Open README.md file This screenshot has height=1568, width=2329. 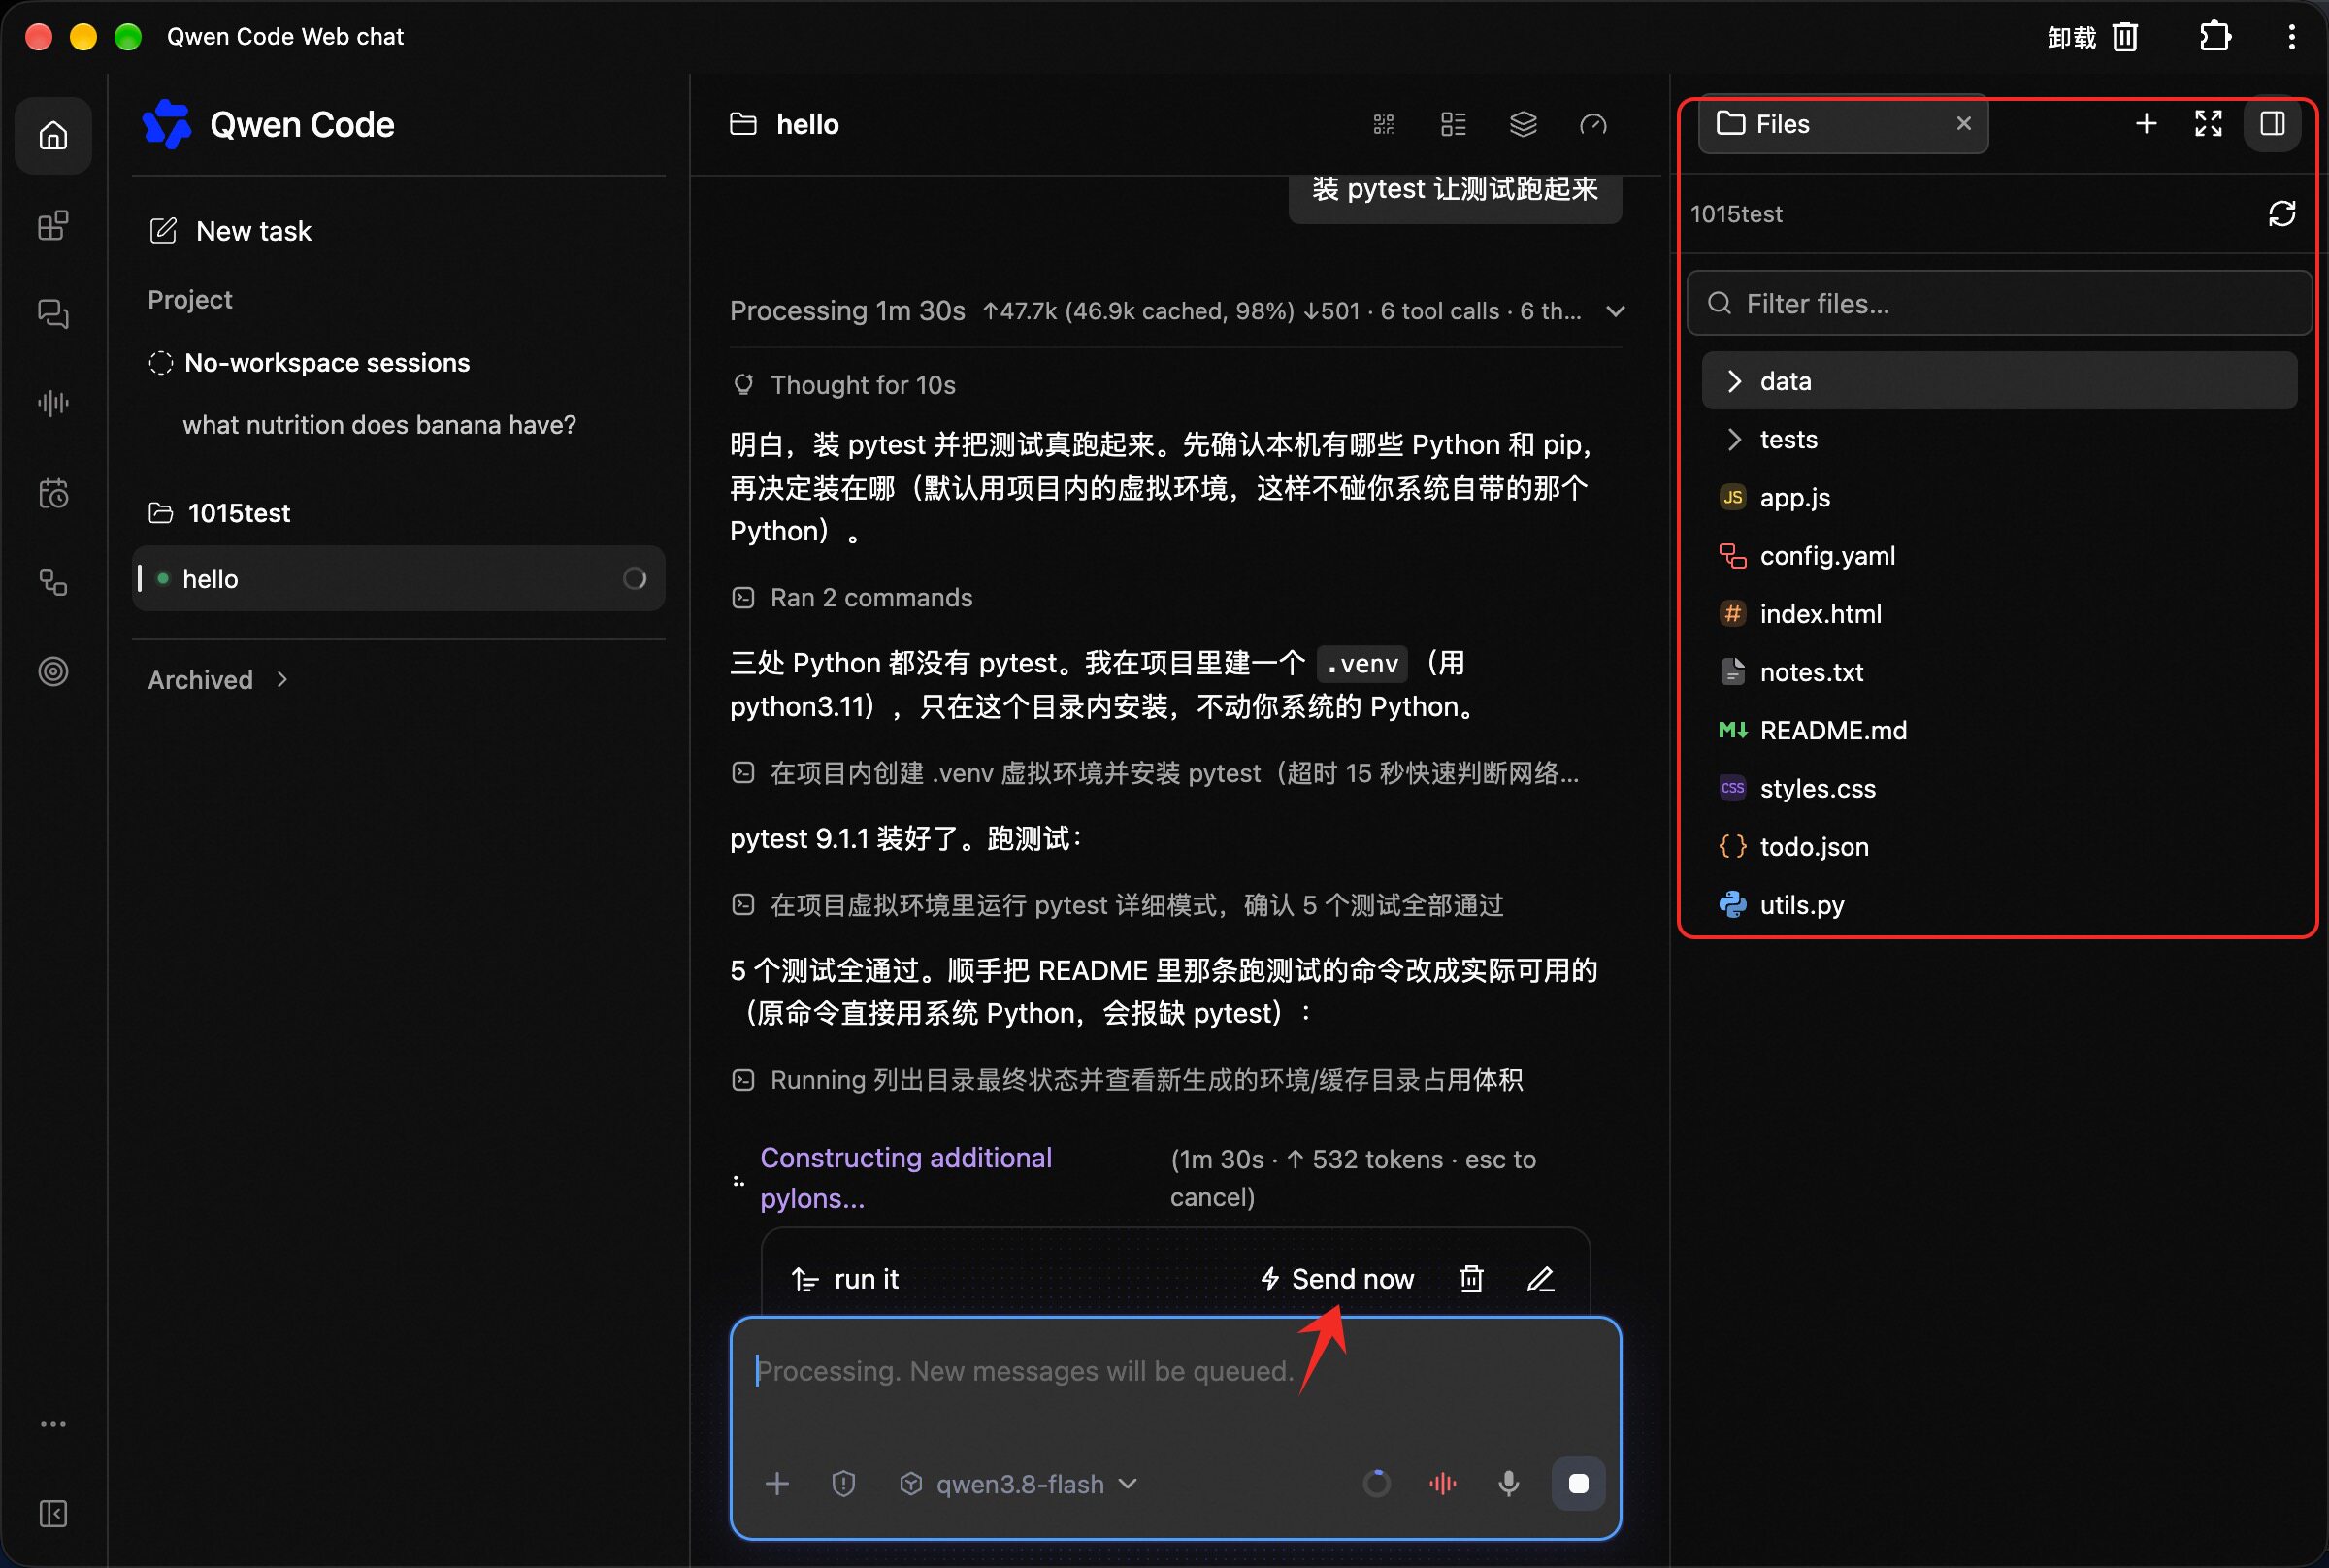(1998, 730)
